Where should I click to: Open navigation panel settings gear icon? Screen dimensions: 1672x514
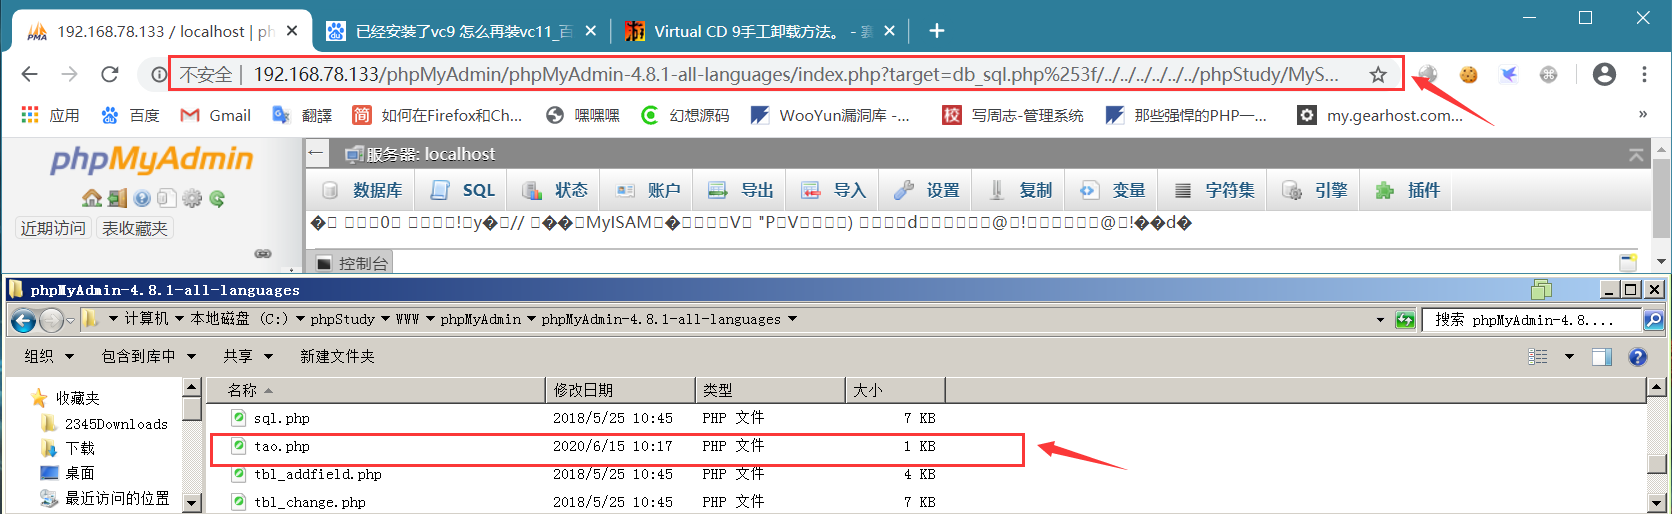coord(192,198)
